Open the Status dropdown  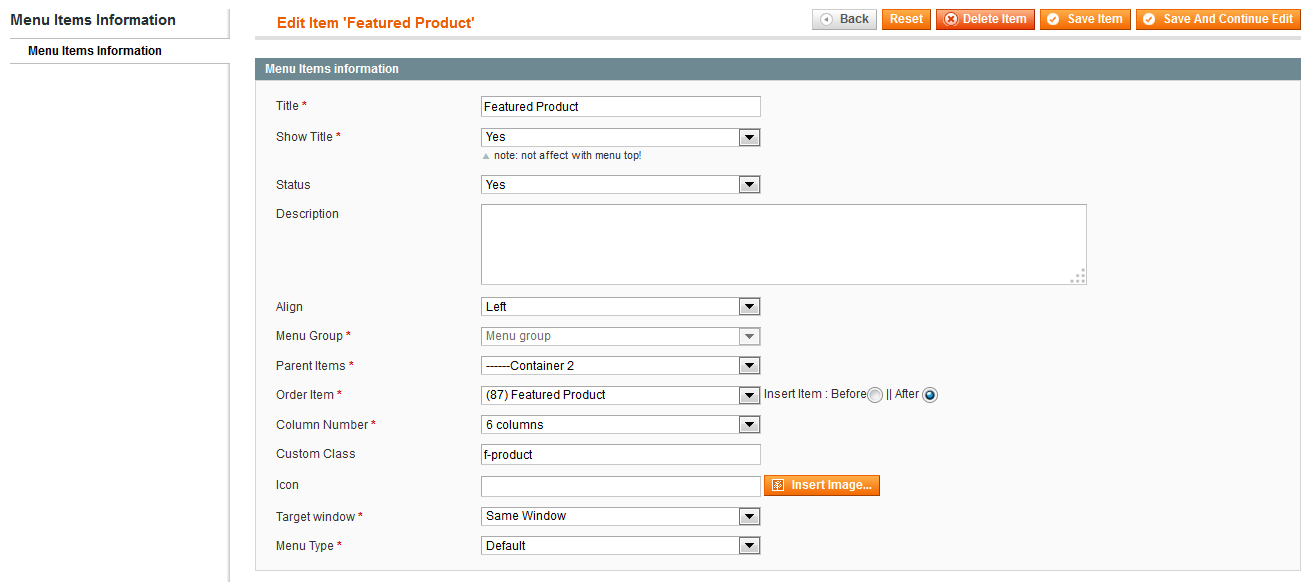pyautogui.click(x=621, y=185)
